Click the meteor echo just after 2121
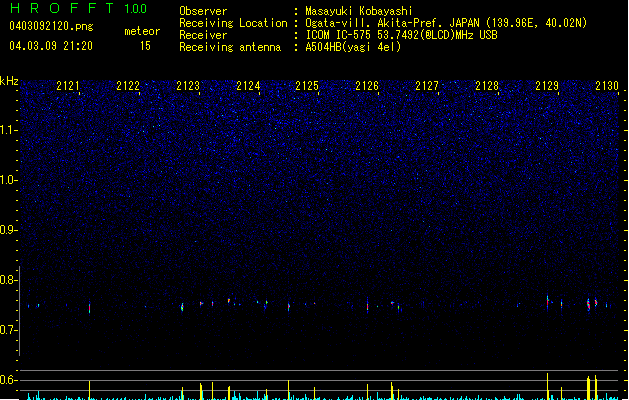Viewport: 629px width, 400px height. coord(89,307)
